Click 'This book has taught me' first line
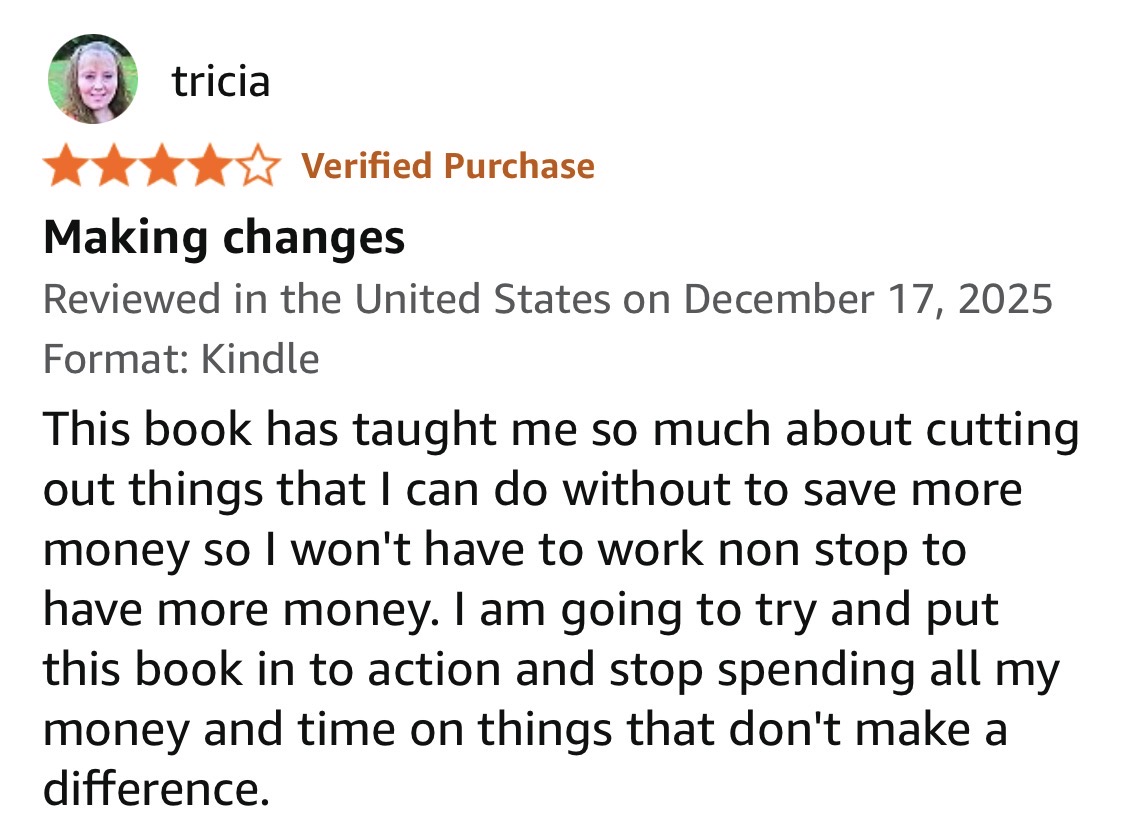Image resolution: width=1125 pixels, height=837 pixels. coord(560,430)
